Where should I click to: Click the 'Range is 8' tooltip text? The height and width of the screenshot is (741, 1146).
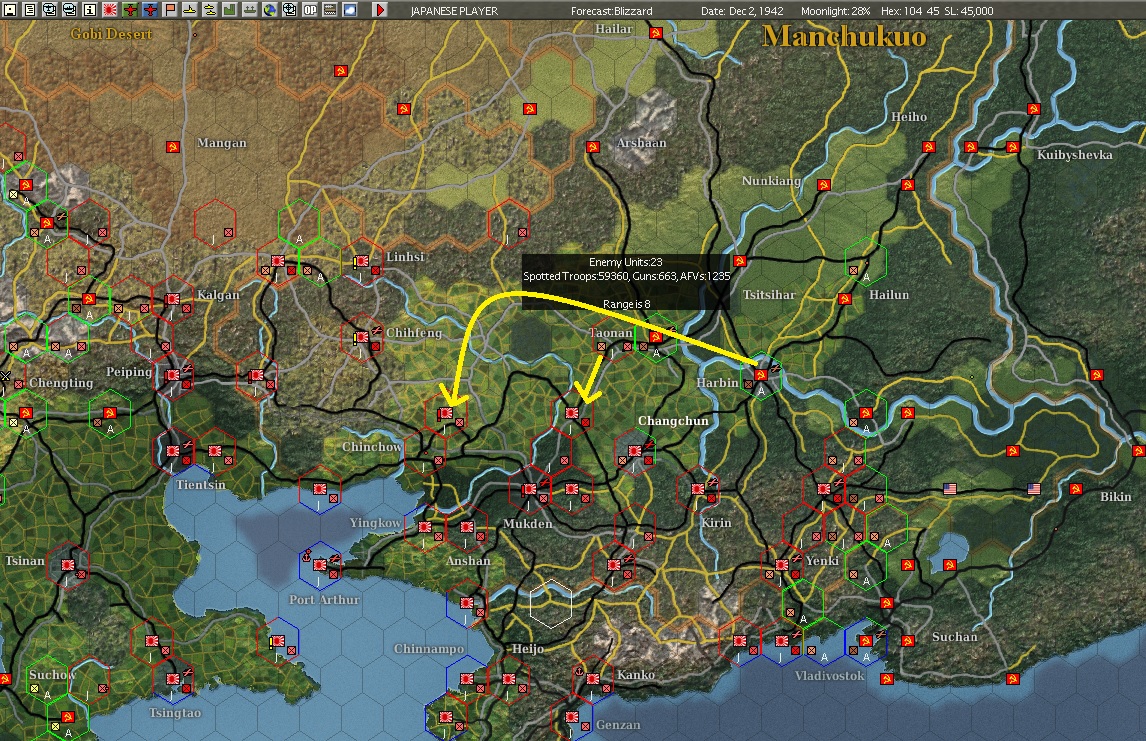point(626,304)
